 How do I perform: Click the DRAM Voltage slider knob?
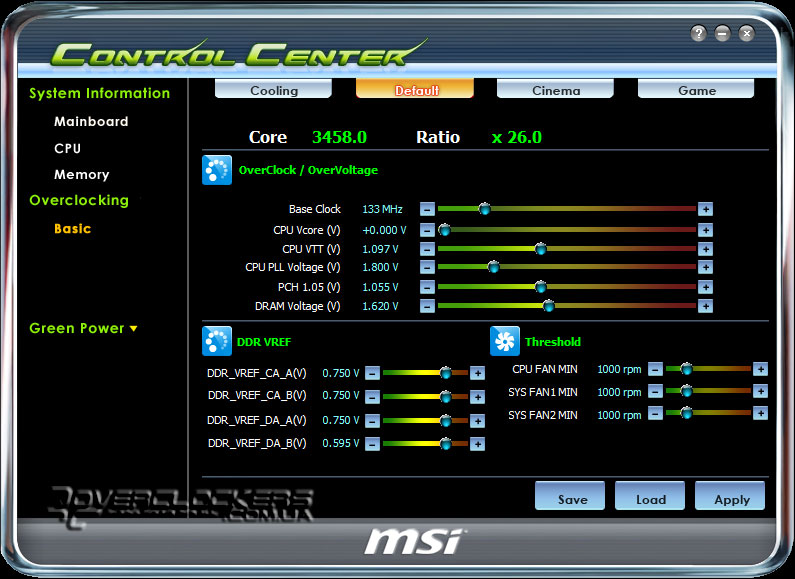(x=548, y=306)
